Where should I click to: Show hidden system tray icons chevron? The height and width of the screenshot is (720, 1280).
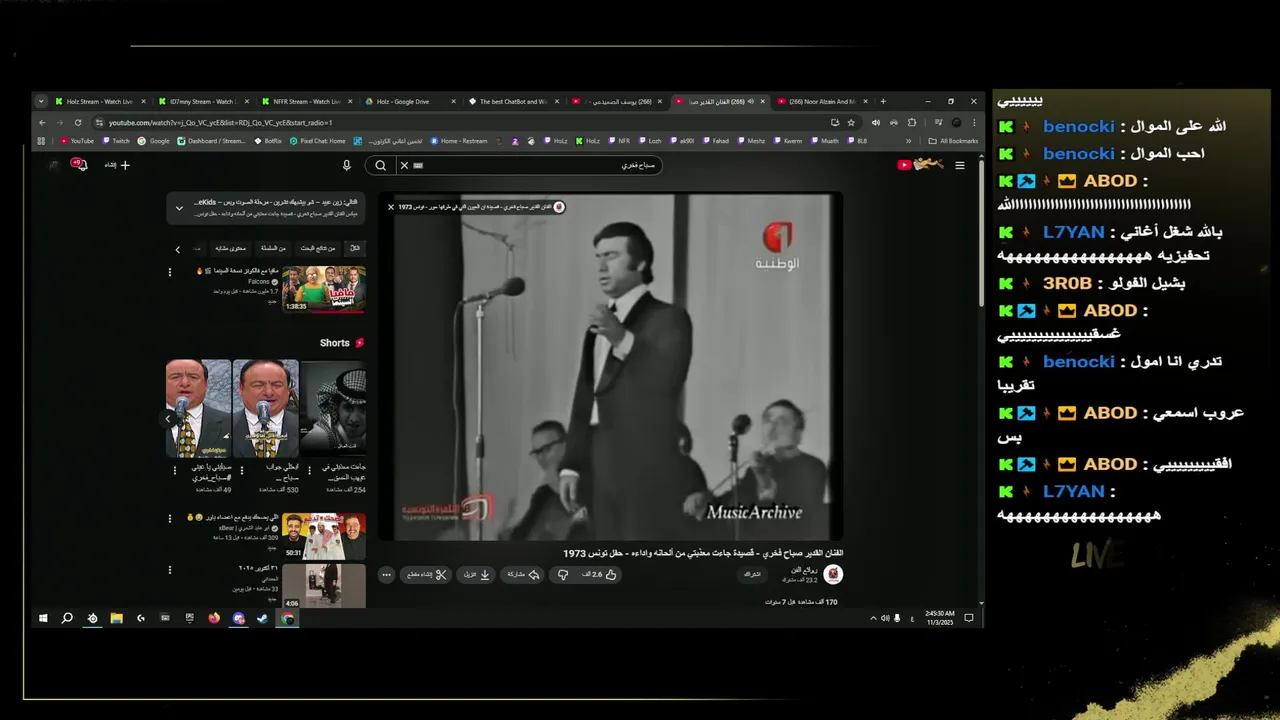873,619
